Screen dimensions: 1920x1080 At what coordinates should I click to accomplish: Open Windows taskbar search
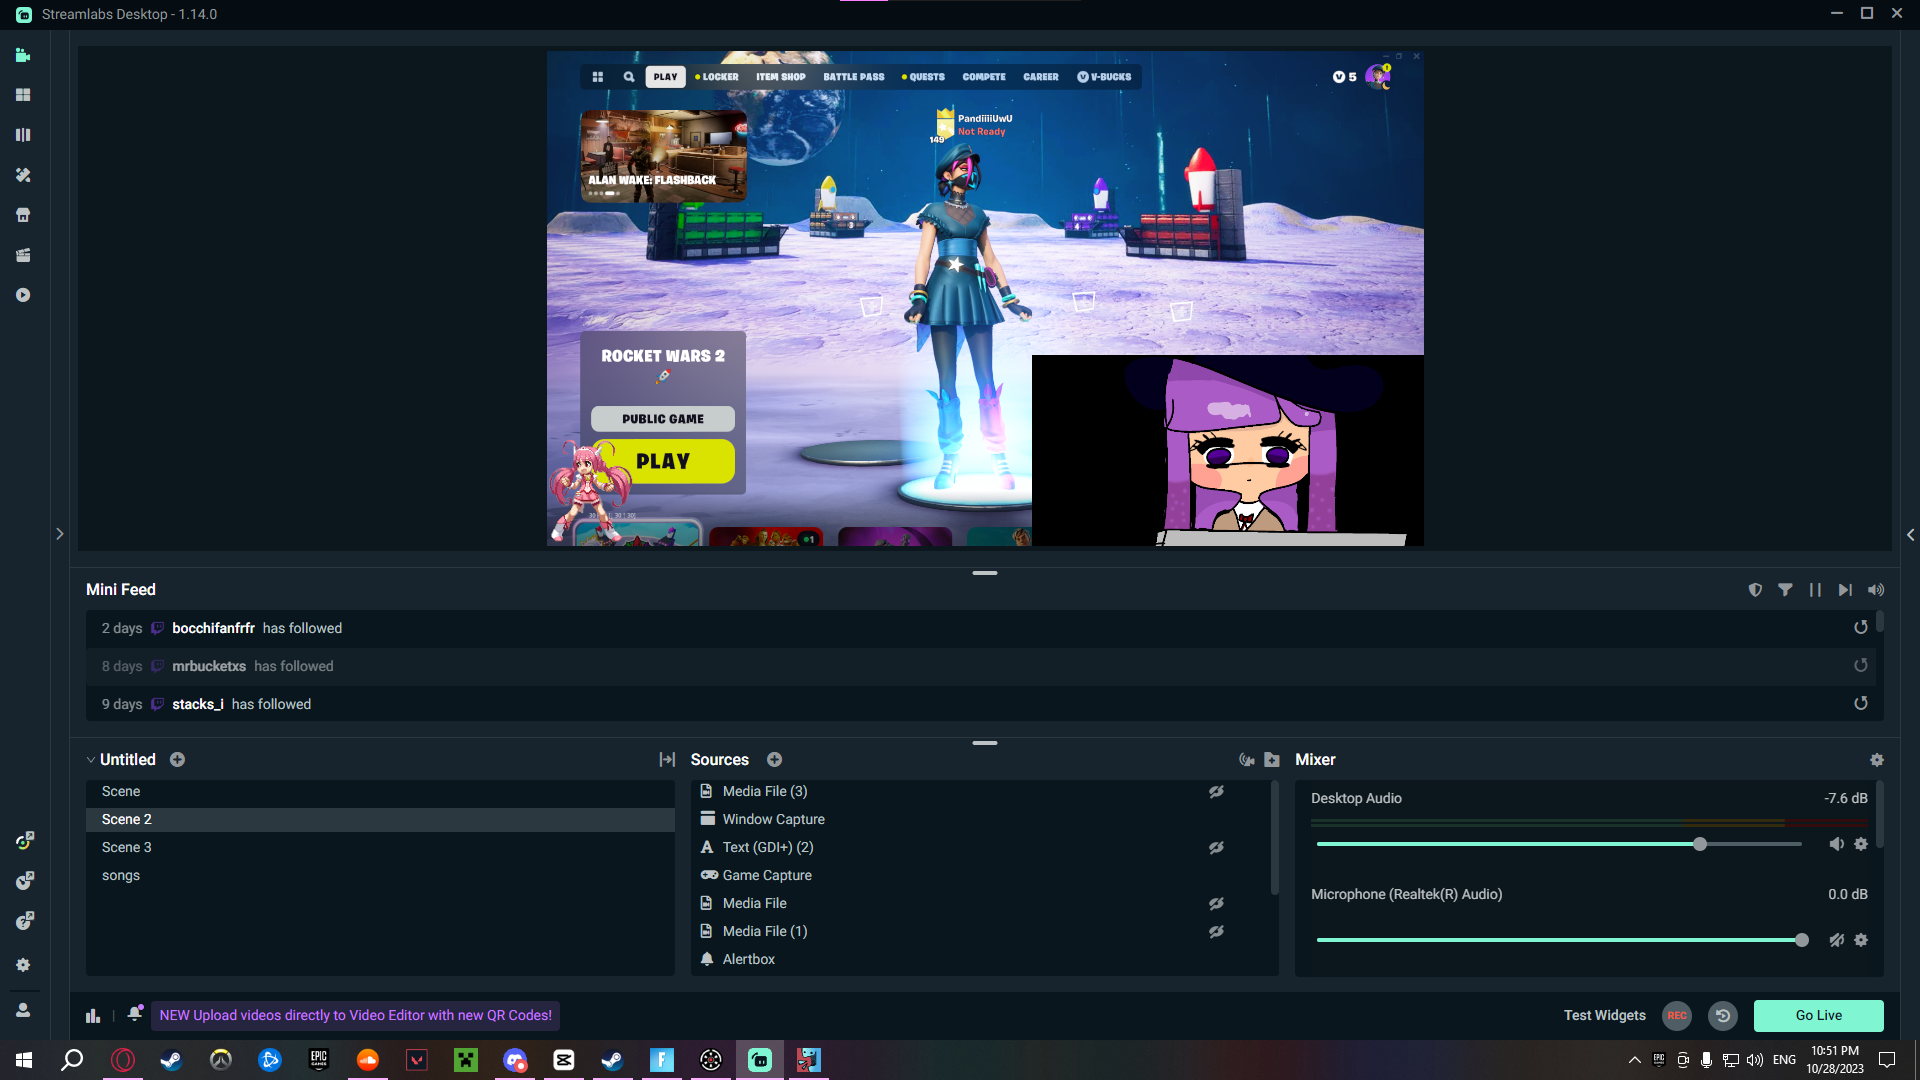tap(72, 1060)
